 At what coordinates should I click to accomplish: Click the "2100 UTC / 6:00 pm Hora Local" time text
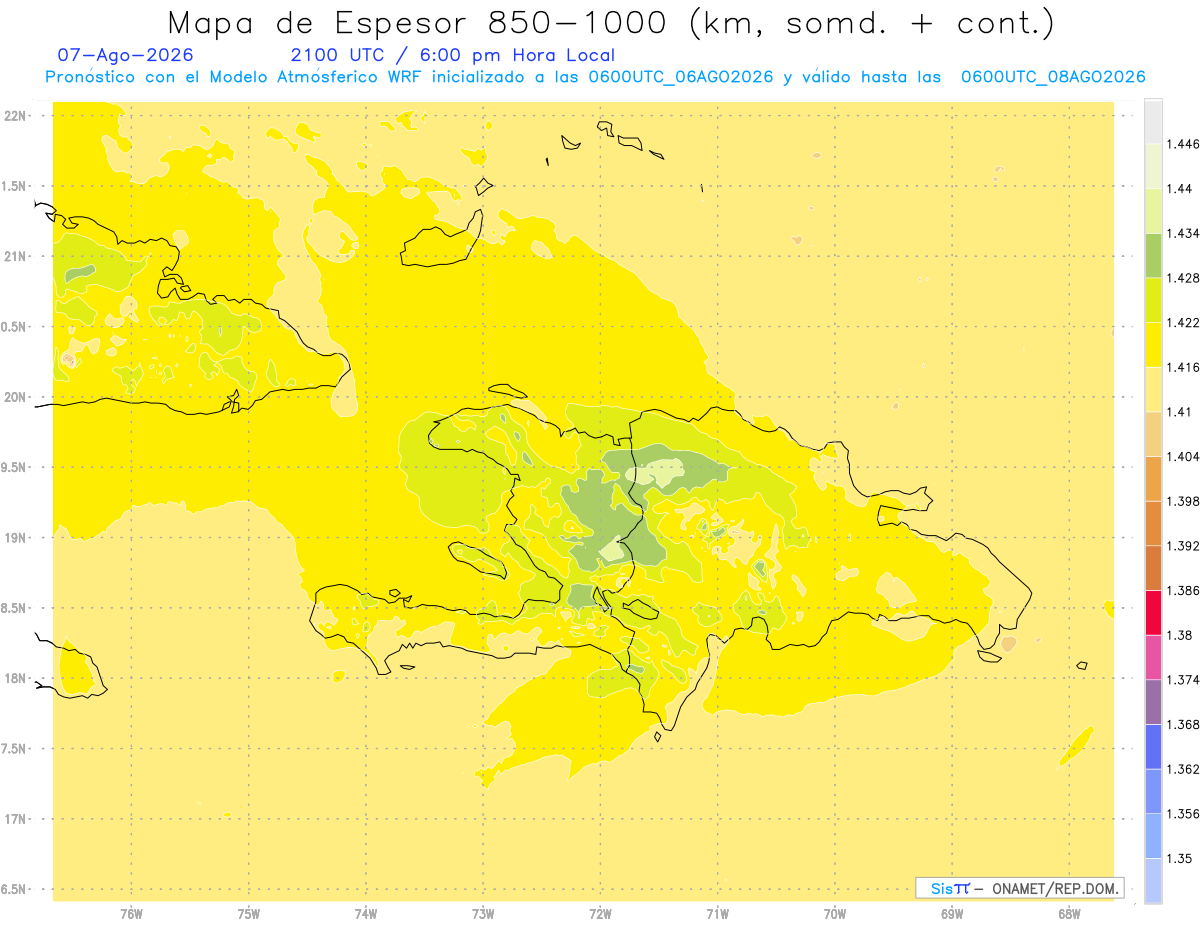pos(453,56)
